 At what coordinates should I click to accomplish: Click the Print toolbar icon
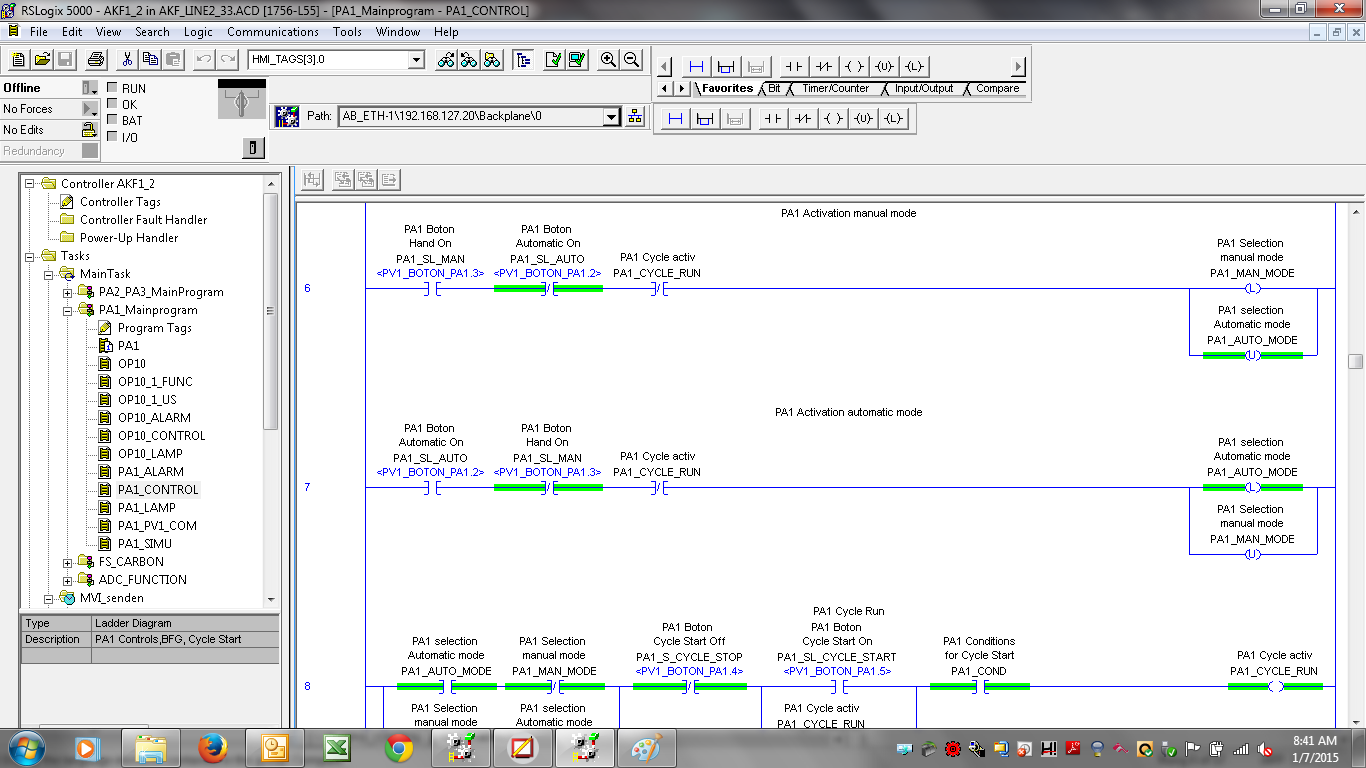pyautogui.click(x=96, y=60)
